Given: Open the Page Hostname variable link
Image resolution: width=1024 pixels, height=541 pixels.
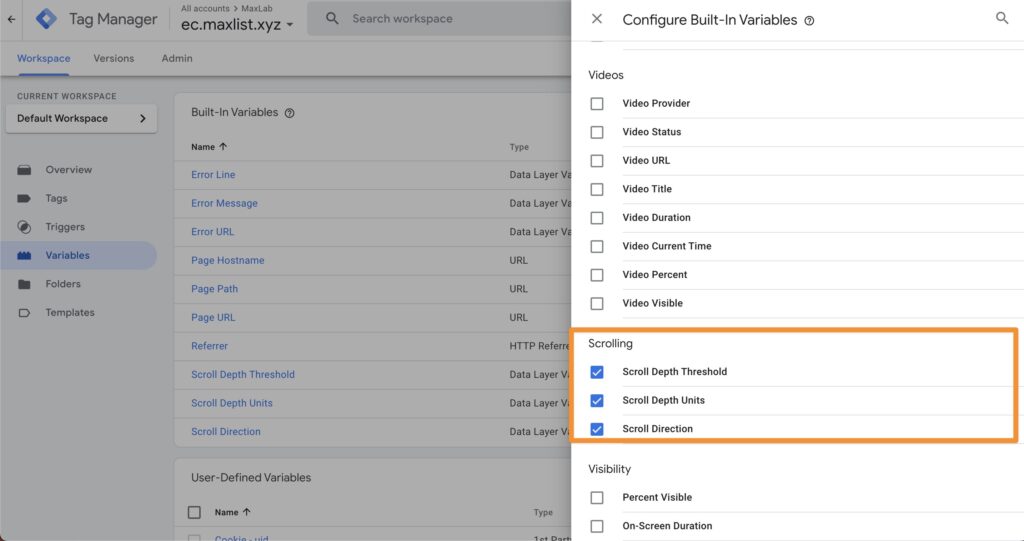Looking at the screenshot, I should click(x=227, y=260).
